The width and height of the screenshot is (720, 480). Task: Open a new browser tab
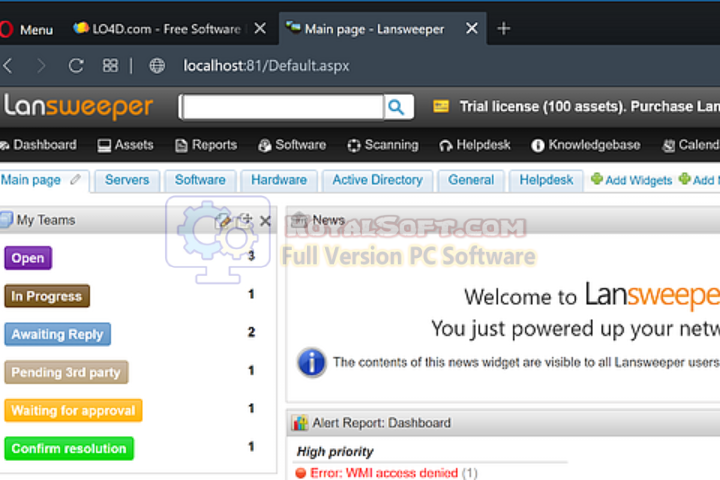click(x=504, y=28)
